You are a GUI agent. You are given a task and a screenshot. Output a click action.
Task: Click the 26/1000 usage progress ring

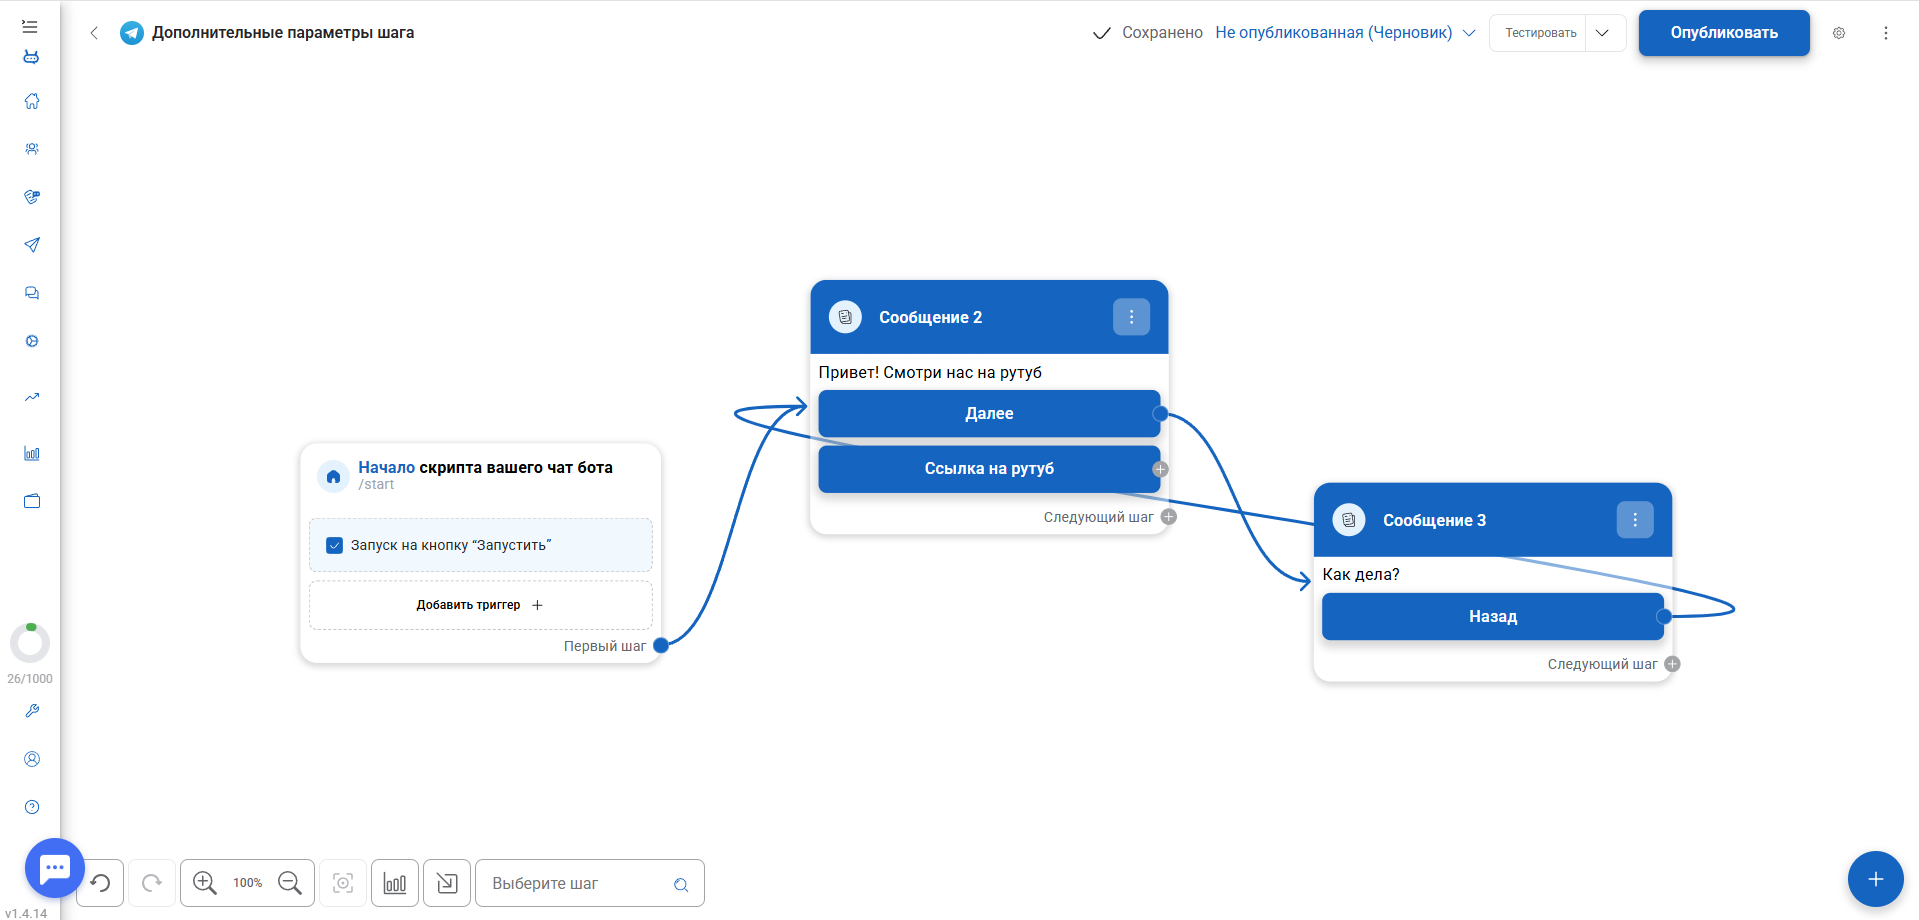(30, 643)
